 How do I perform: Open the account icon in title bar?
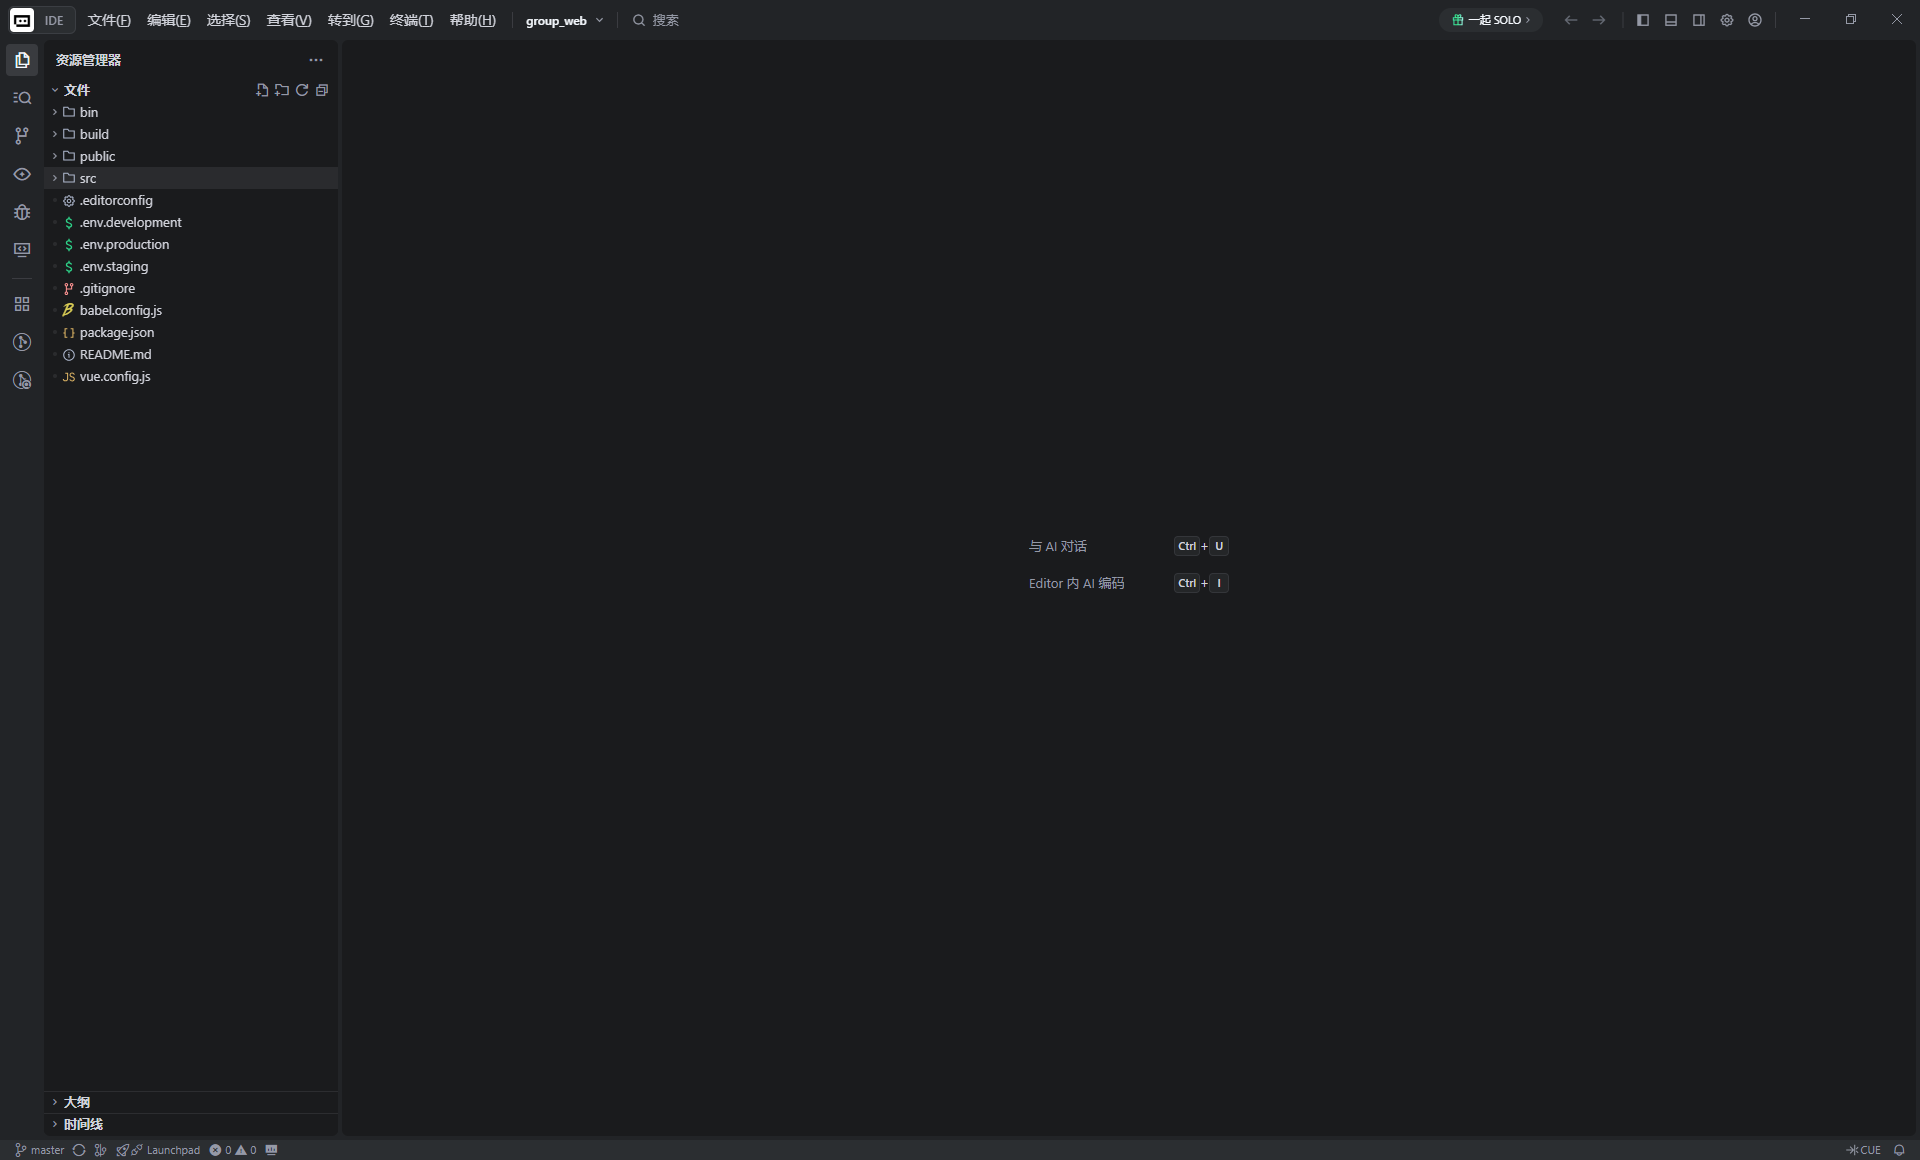[1755, 19]
